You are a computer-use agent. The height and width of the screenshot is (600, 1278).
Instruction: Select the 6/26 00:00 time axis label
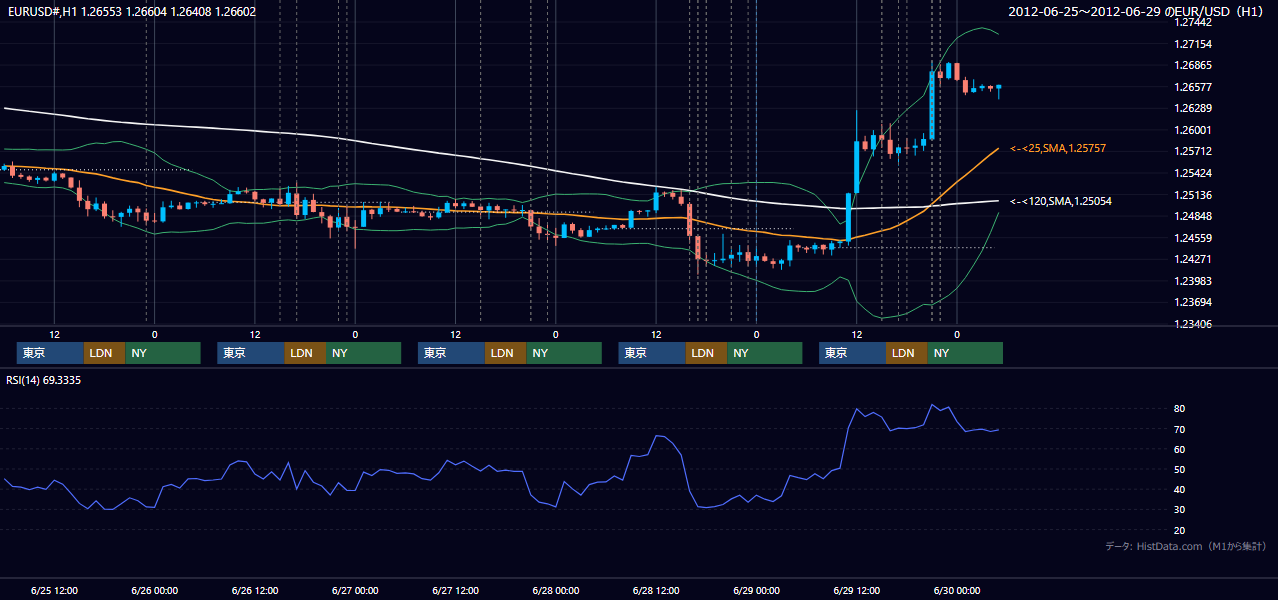(154, 590)
